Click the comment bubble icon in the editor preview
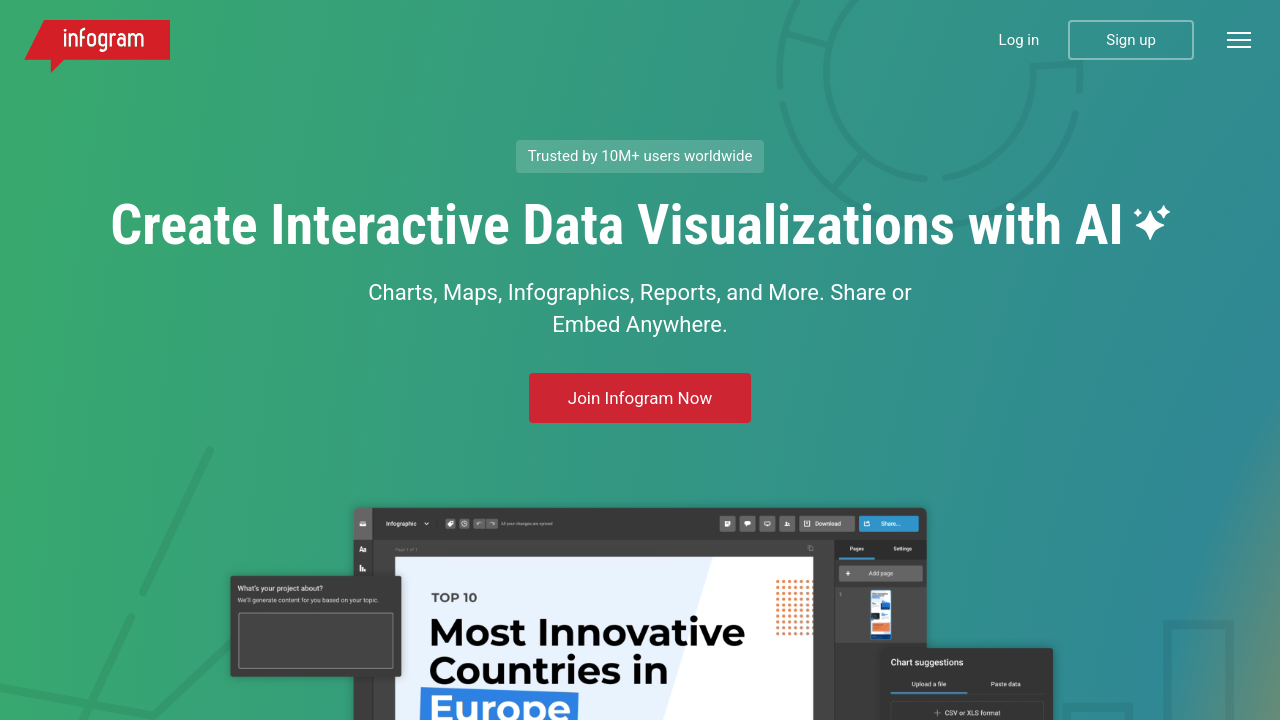Screen dimensions: 1280x720 (x=747, y=523)
